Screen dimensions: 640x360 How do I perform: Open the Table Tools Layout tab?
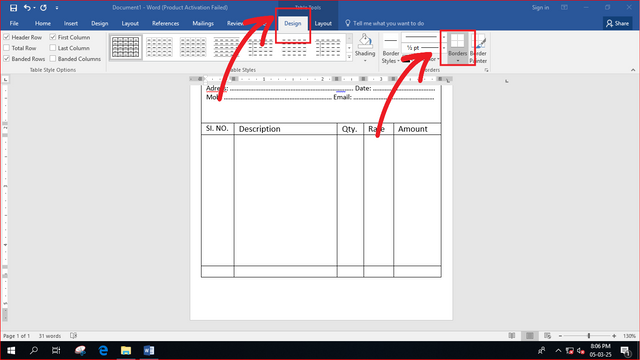click(323, 23)
